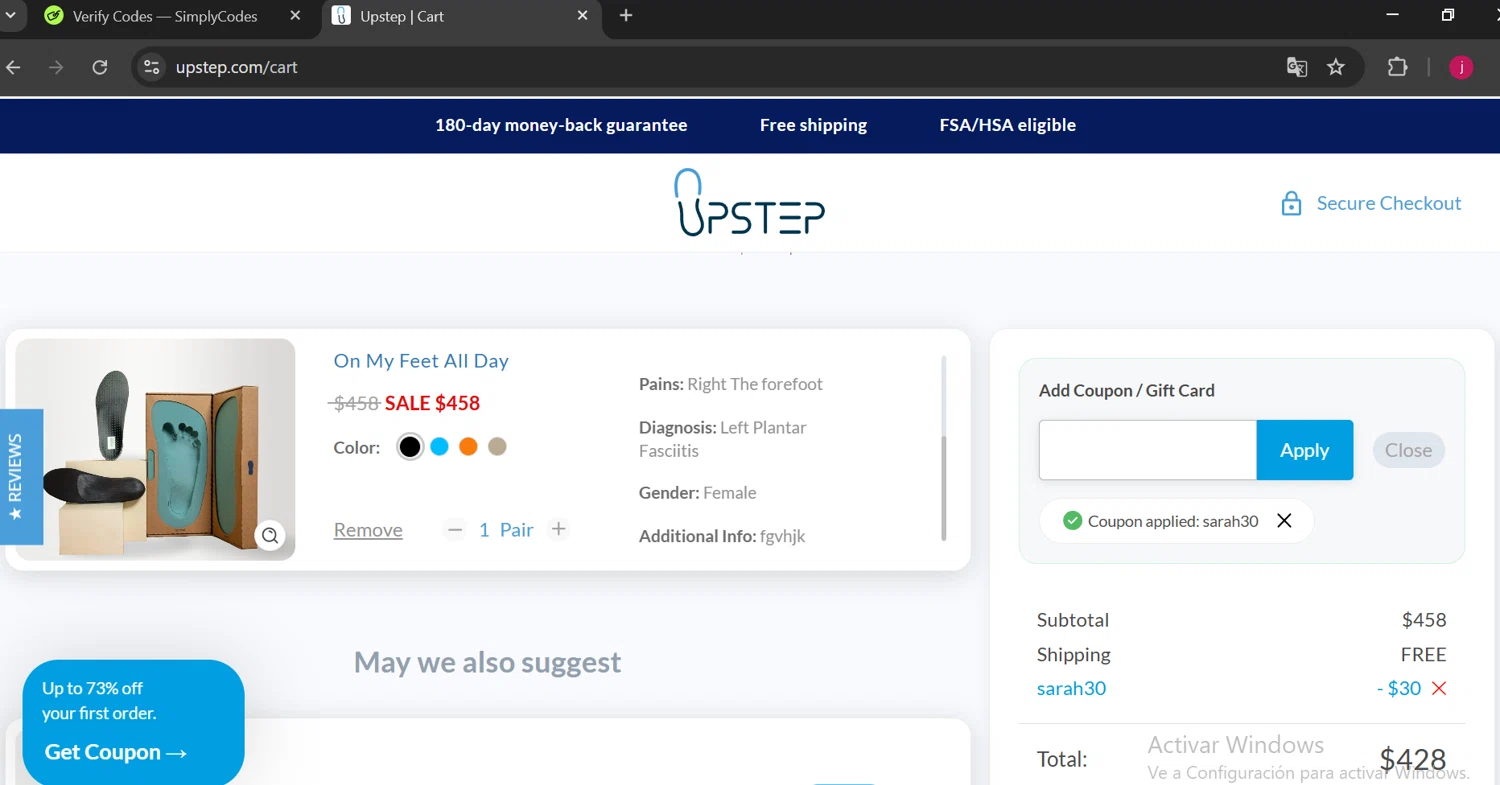Click the browser back arrow
This screenshot has width=1500, height=785.
pos(14,67)
